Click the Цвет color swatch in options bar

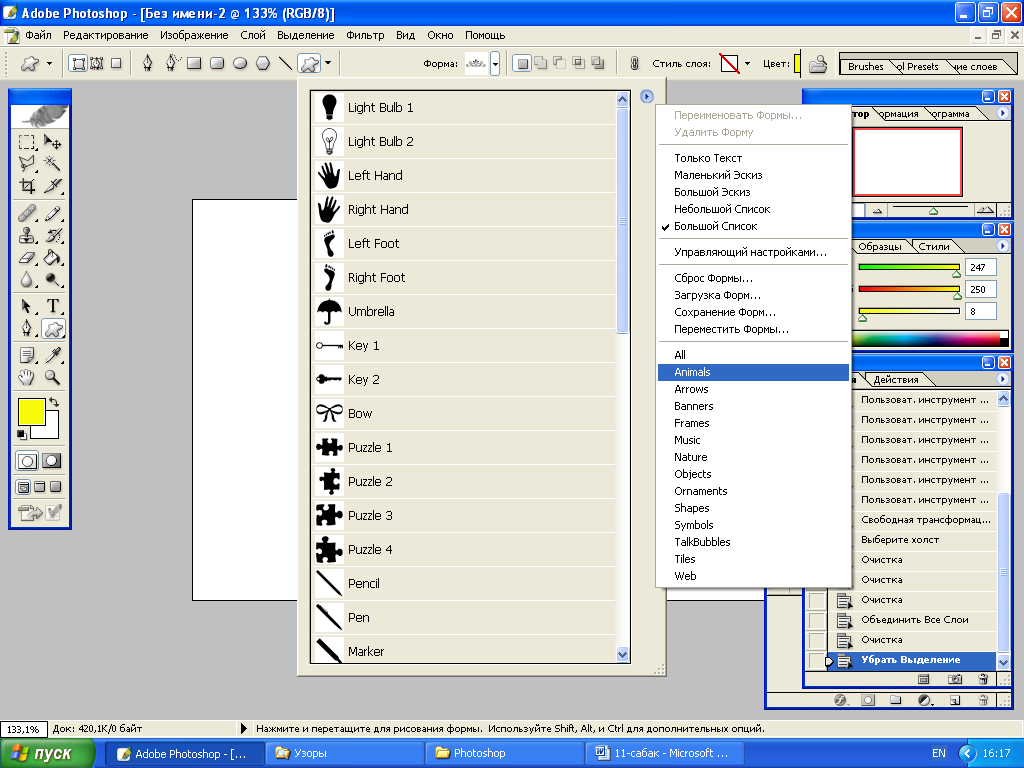pos(797,64)
